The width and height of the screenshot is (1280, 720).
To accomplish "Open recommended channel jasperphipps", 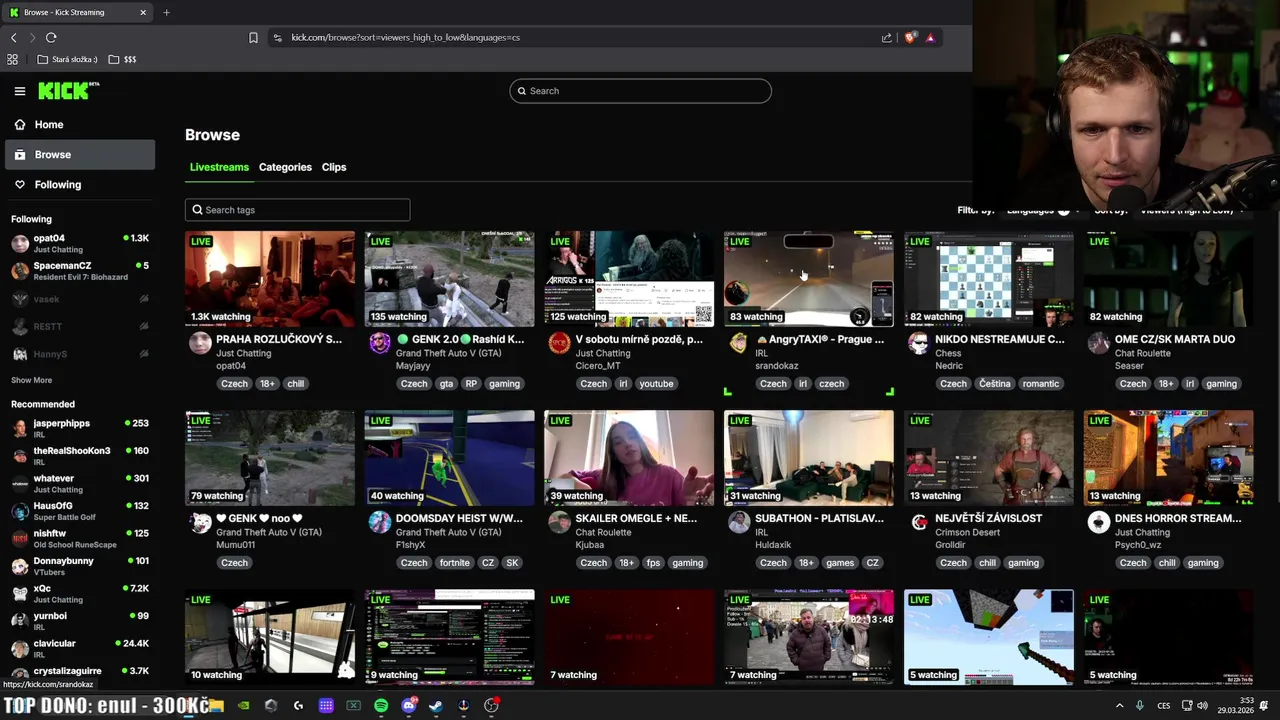I will coord(80,428).
